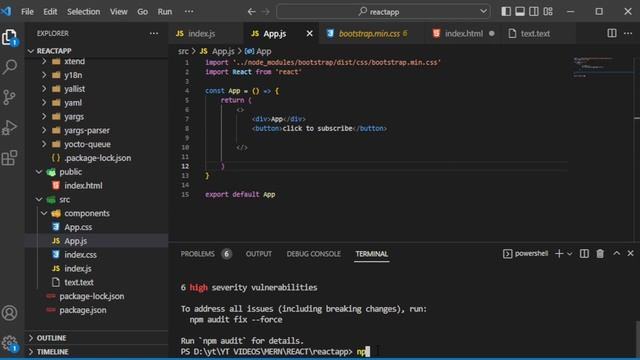
Task: Open the Accounts menu icon
Action: tap(9, 313)
